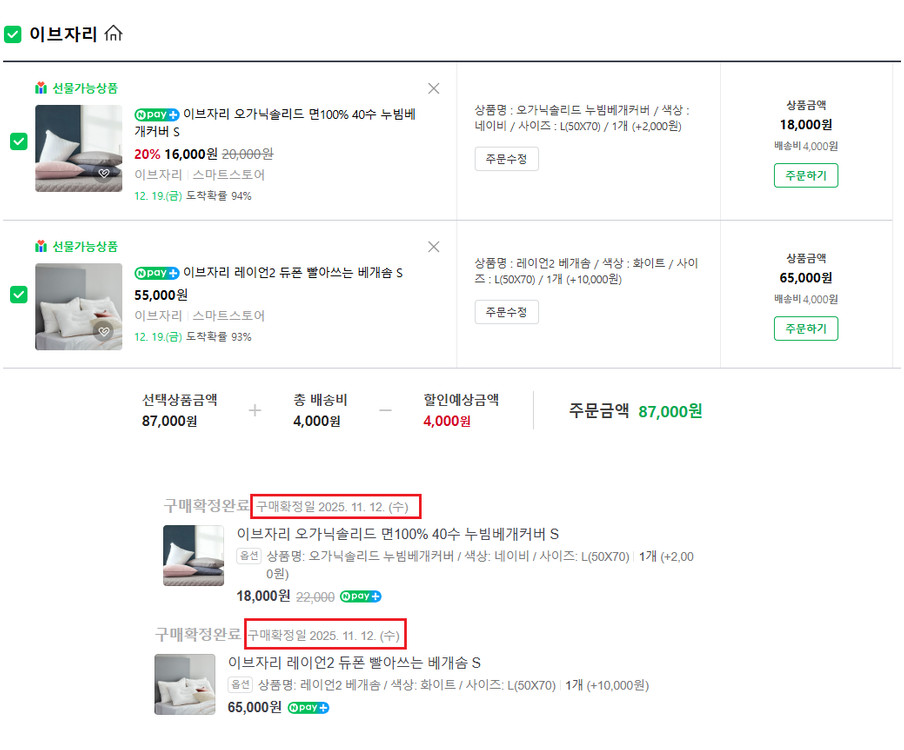Click the N Pay badge next to 65,000원 confirmed order
This screenshot has width=904, height=750.
(307, 707)
